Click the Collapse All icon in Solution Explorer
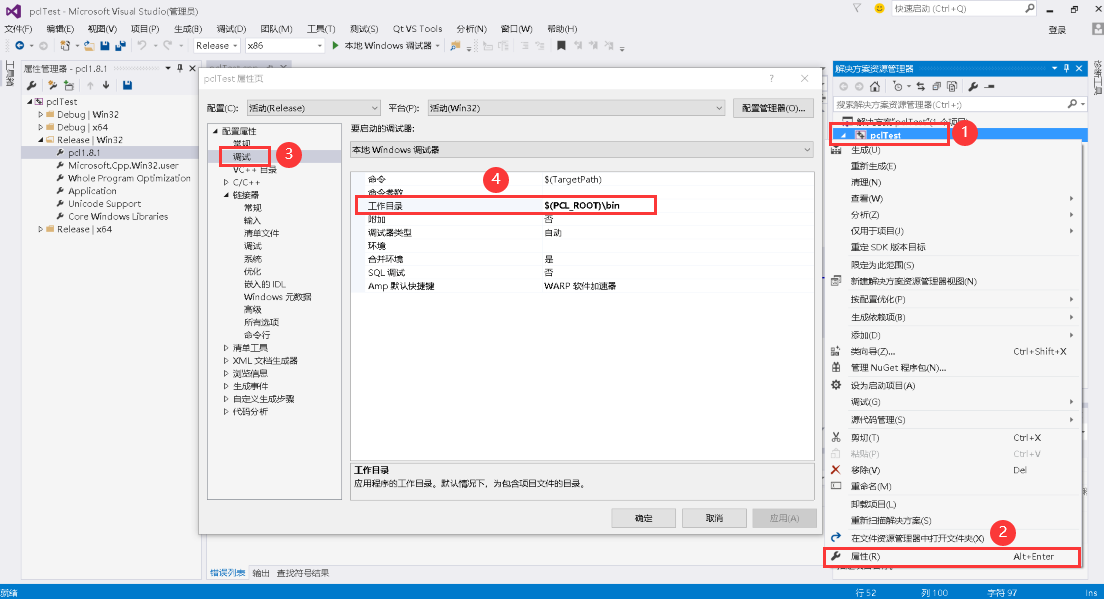The height and width of the screenshot is (600, 1105). (937, 87)
